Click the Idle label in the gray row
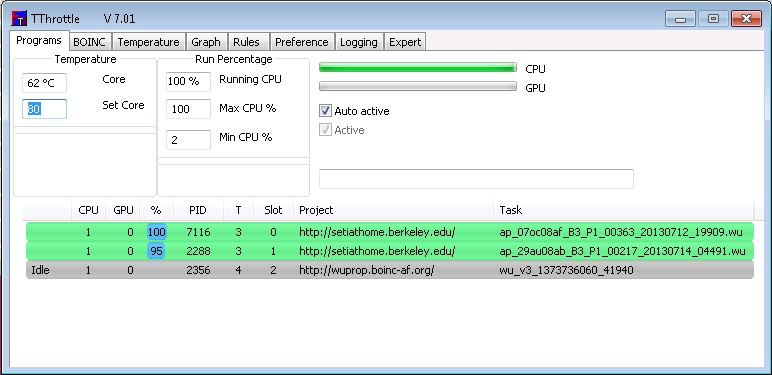 point(40,270)
